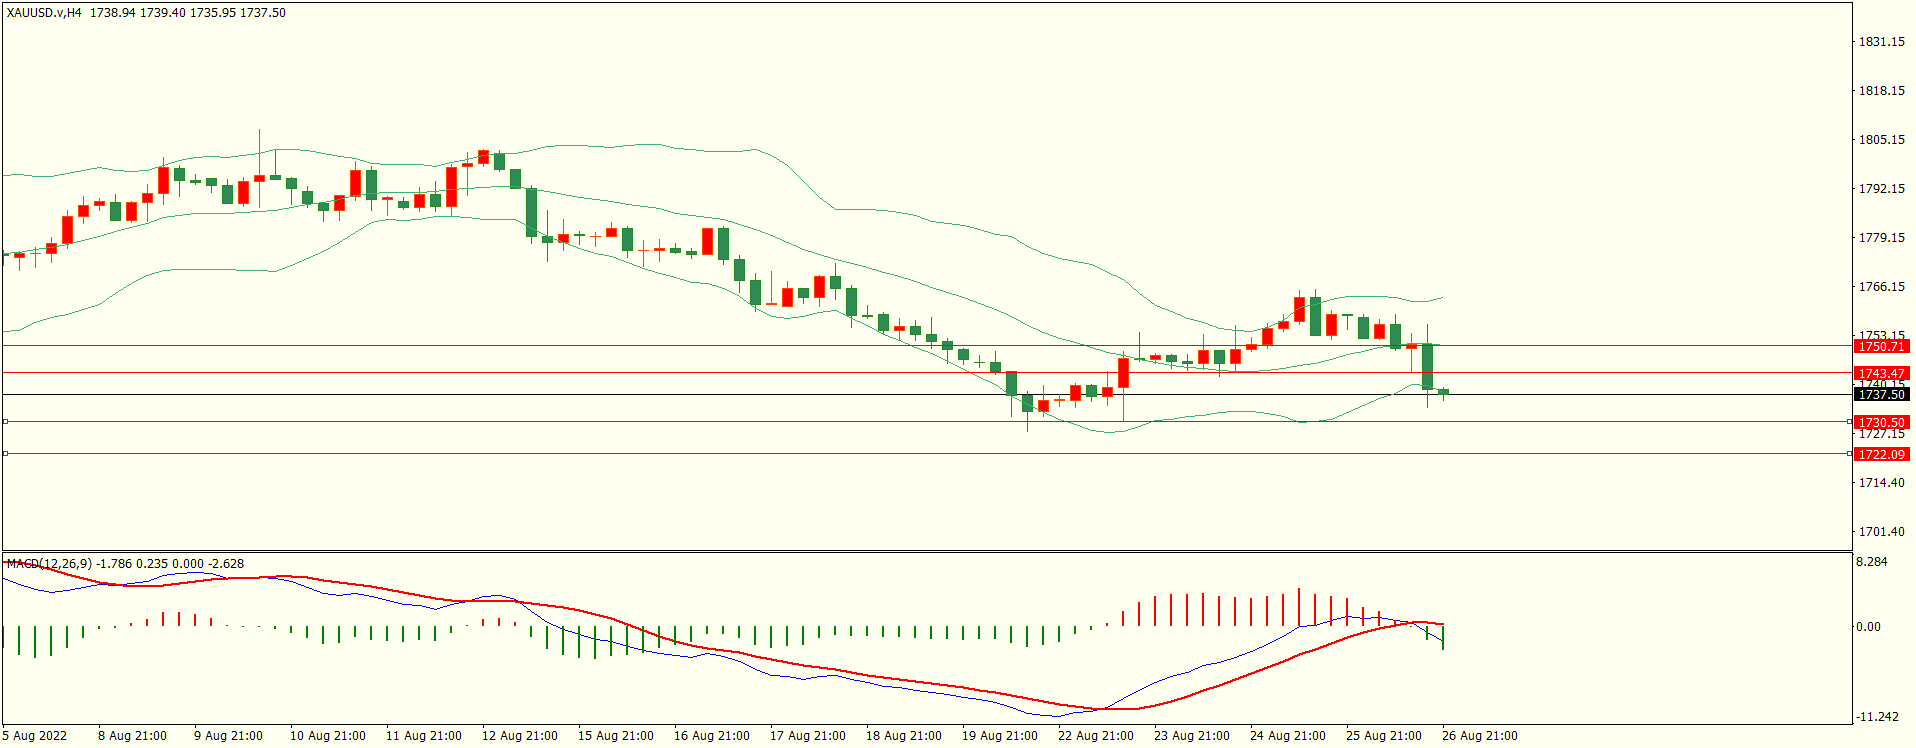Select left anchor handle of 1722.09 line
1916x748 pixels.
5,454
